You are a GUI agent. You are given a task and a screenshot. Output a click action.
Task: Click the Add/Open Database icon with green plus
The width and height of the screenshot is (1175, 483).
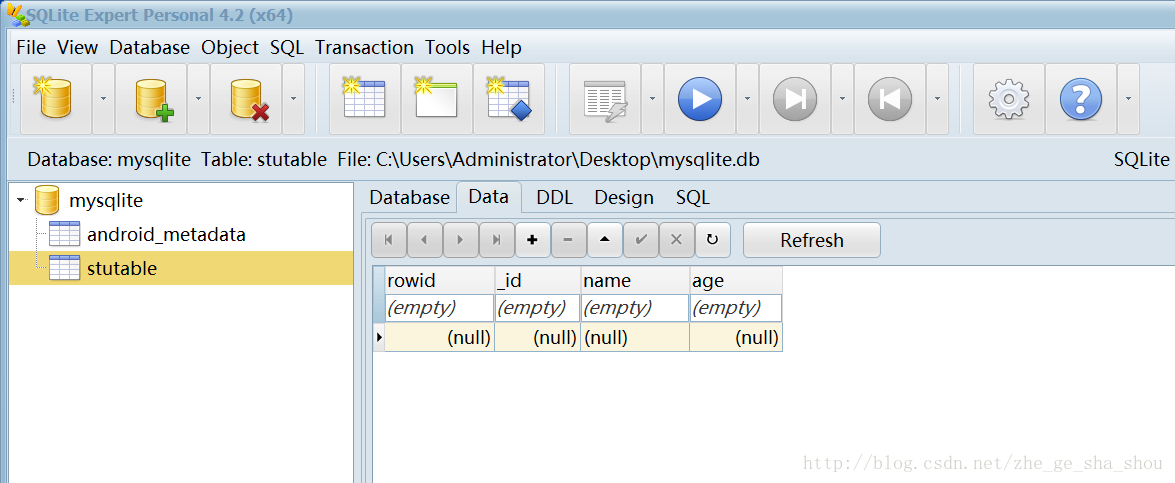[x=151, y=99]
